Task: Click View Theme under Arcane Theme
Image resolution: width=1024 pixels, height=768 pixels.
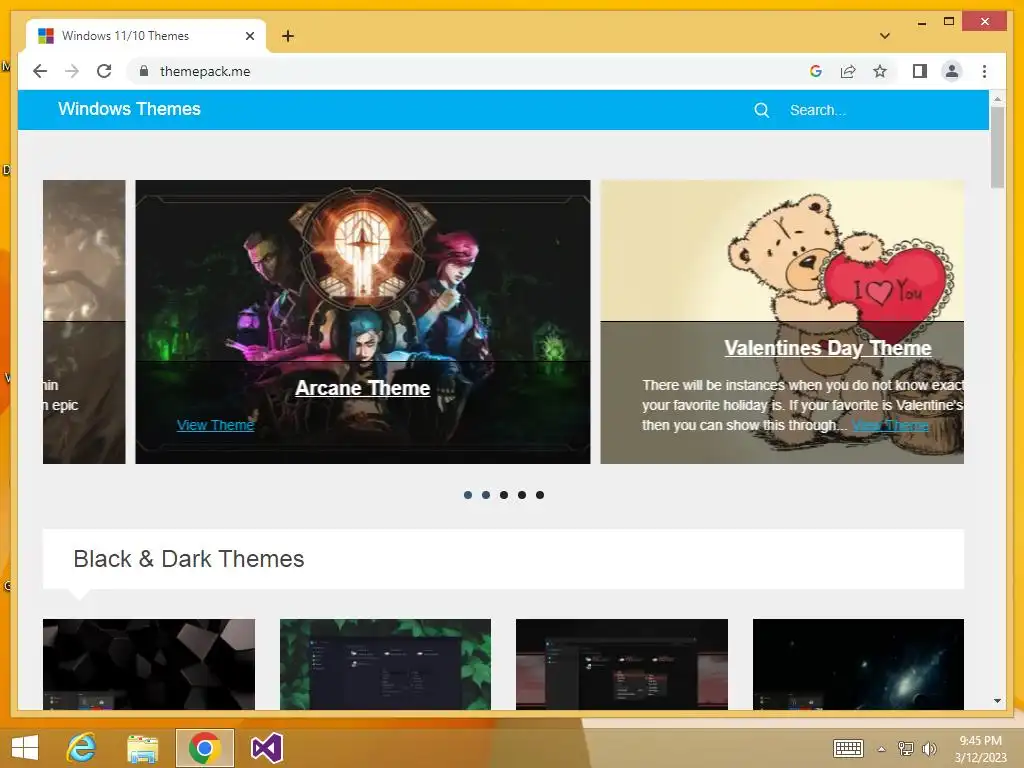Action: pyautogui.click(x=215, y=425)
